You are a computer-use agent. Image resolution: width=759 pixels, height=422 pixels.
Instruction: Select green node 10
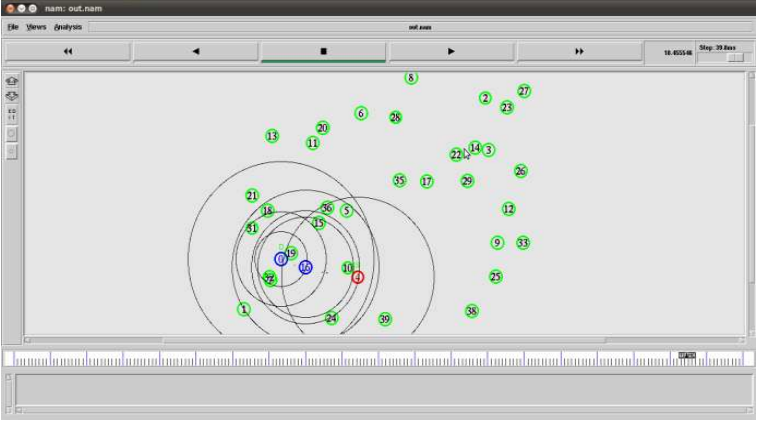pos(348,268)
